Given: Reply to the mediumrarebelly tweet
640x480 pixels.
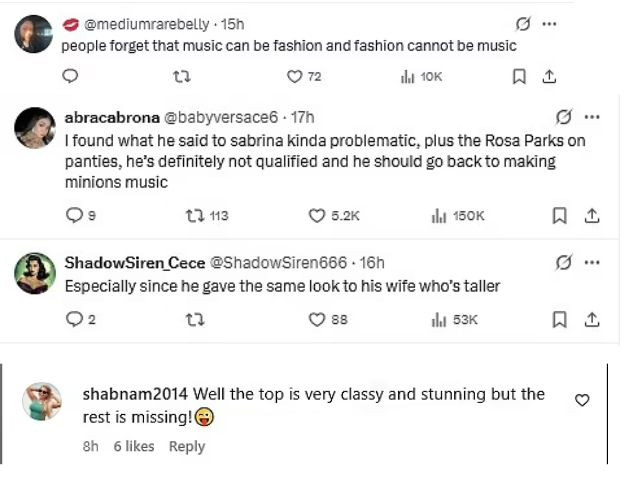Looking at the screenshot, I should 69,76.
